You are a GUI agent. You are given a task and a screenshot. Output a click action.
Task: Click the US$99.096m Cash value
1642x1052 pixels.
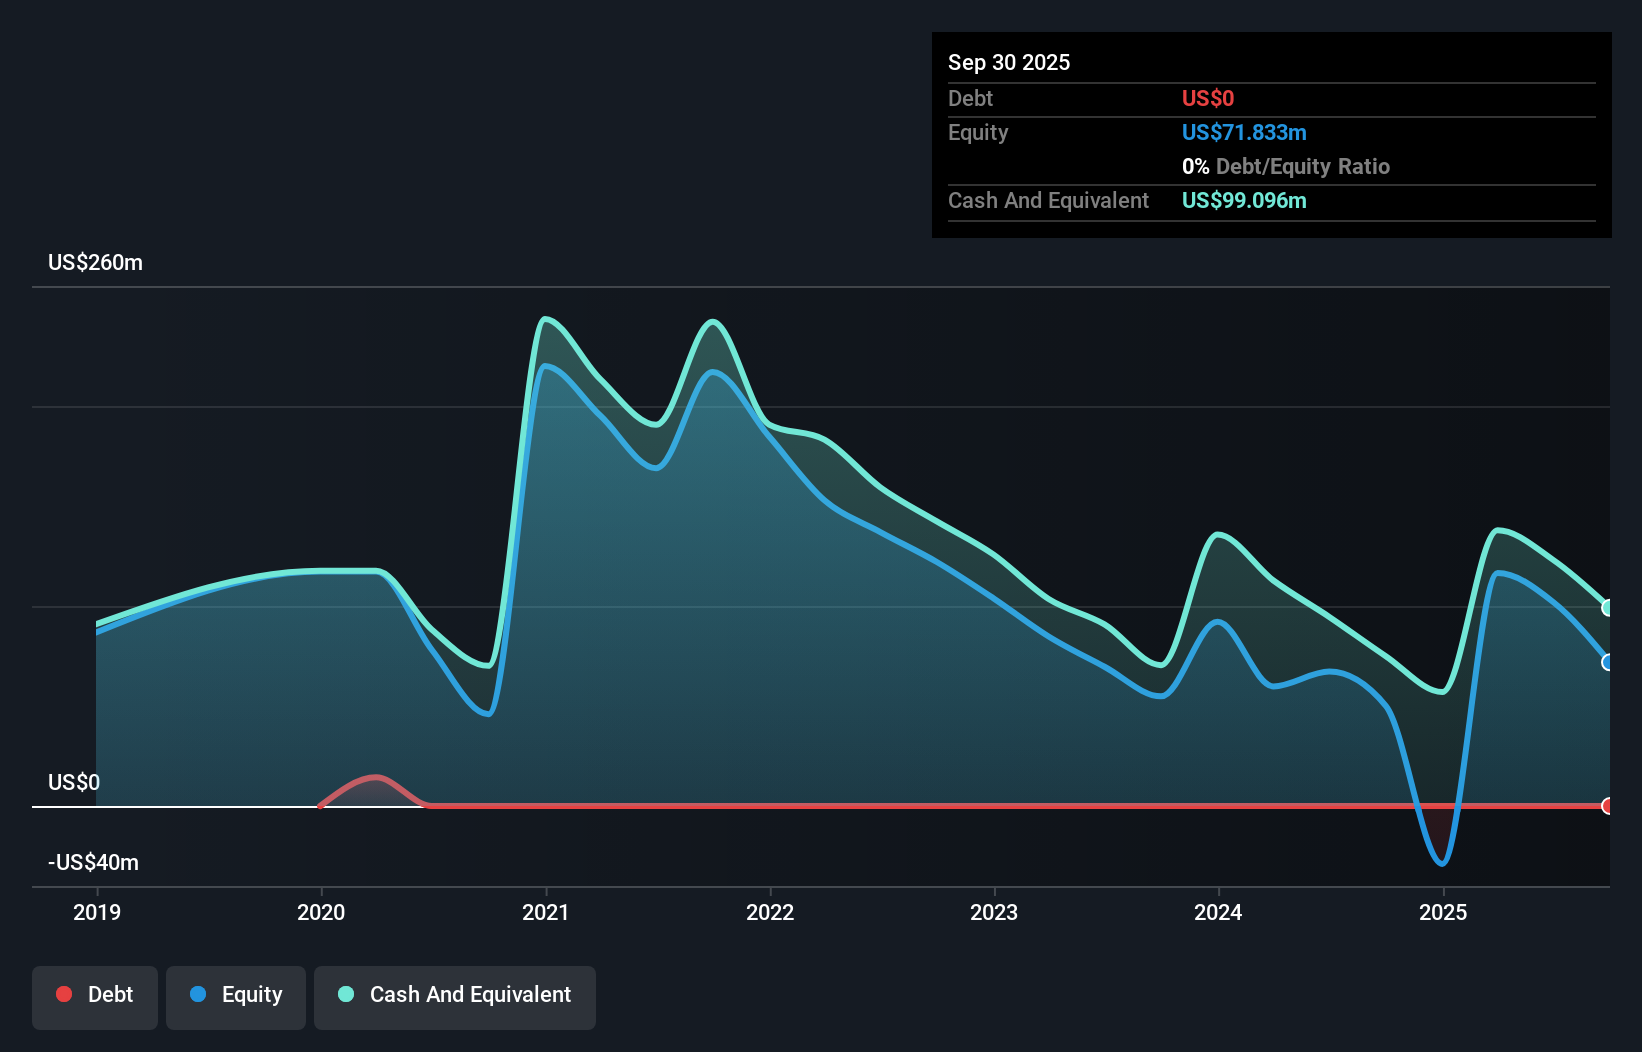[1243, 200]
